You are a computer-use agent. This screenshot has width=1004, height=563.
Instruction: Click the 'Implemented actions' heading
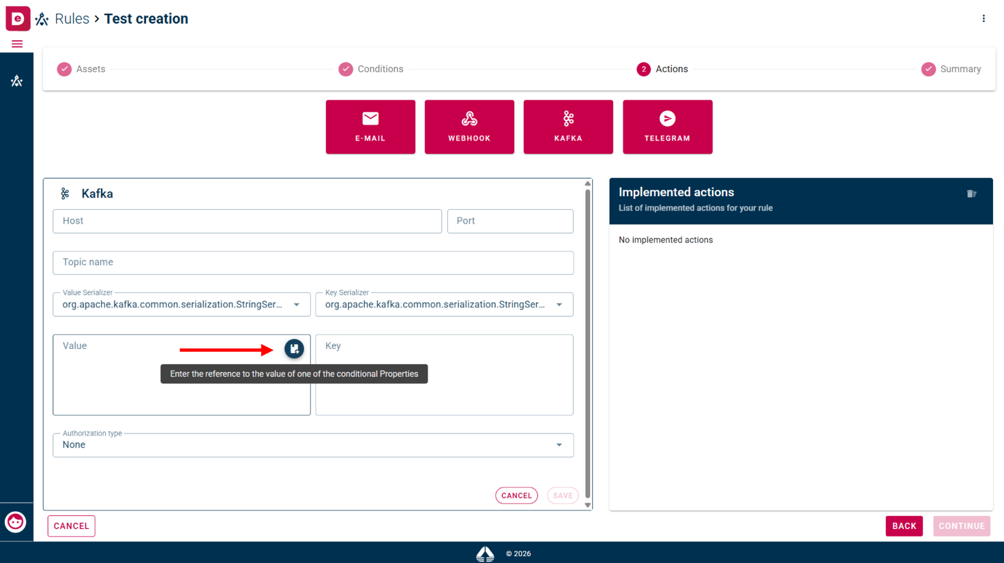[x=676, y=192]
